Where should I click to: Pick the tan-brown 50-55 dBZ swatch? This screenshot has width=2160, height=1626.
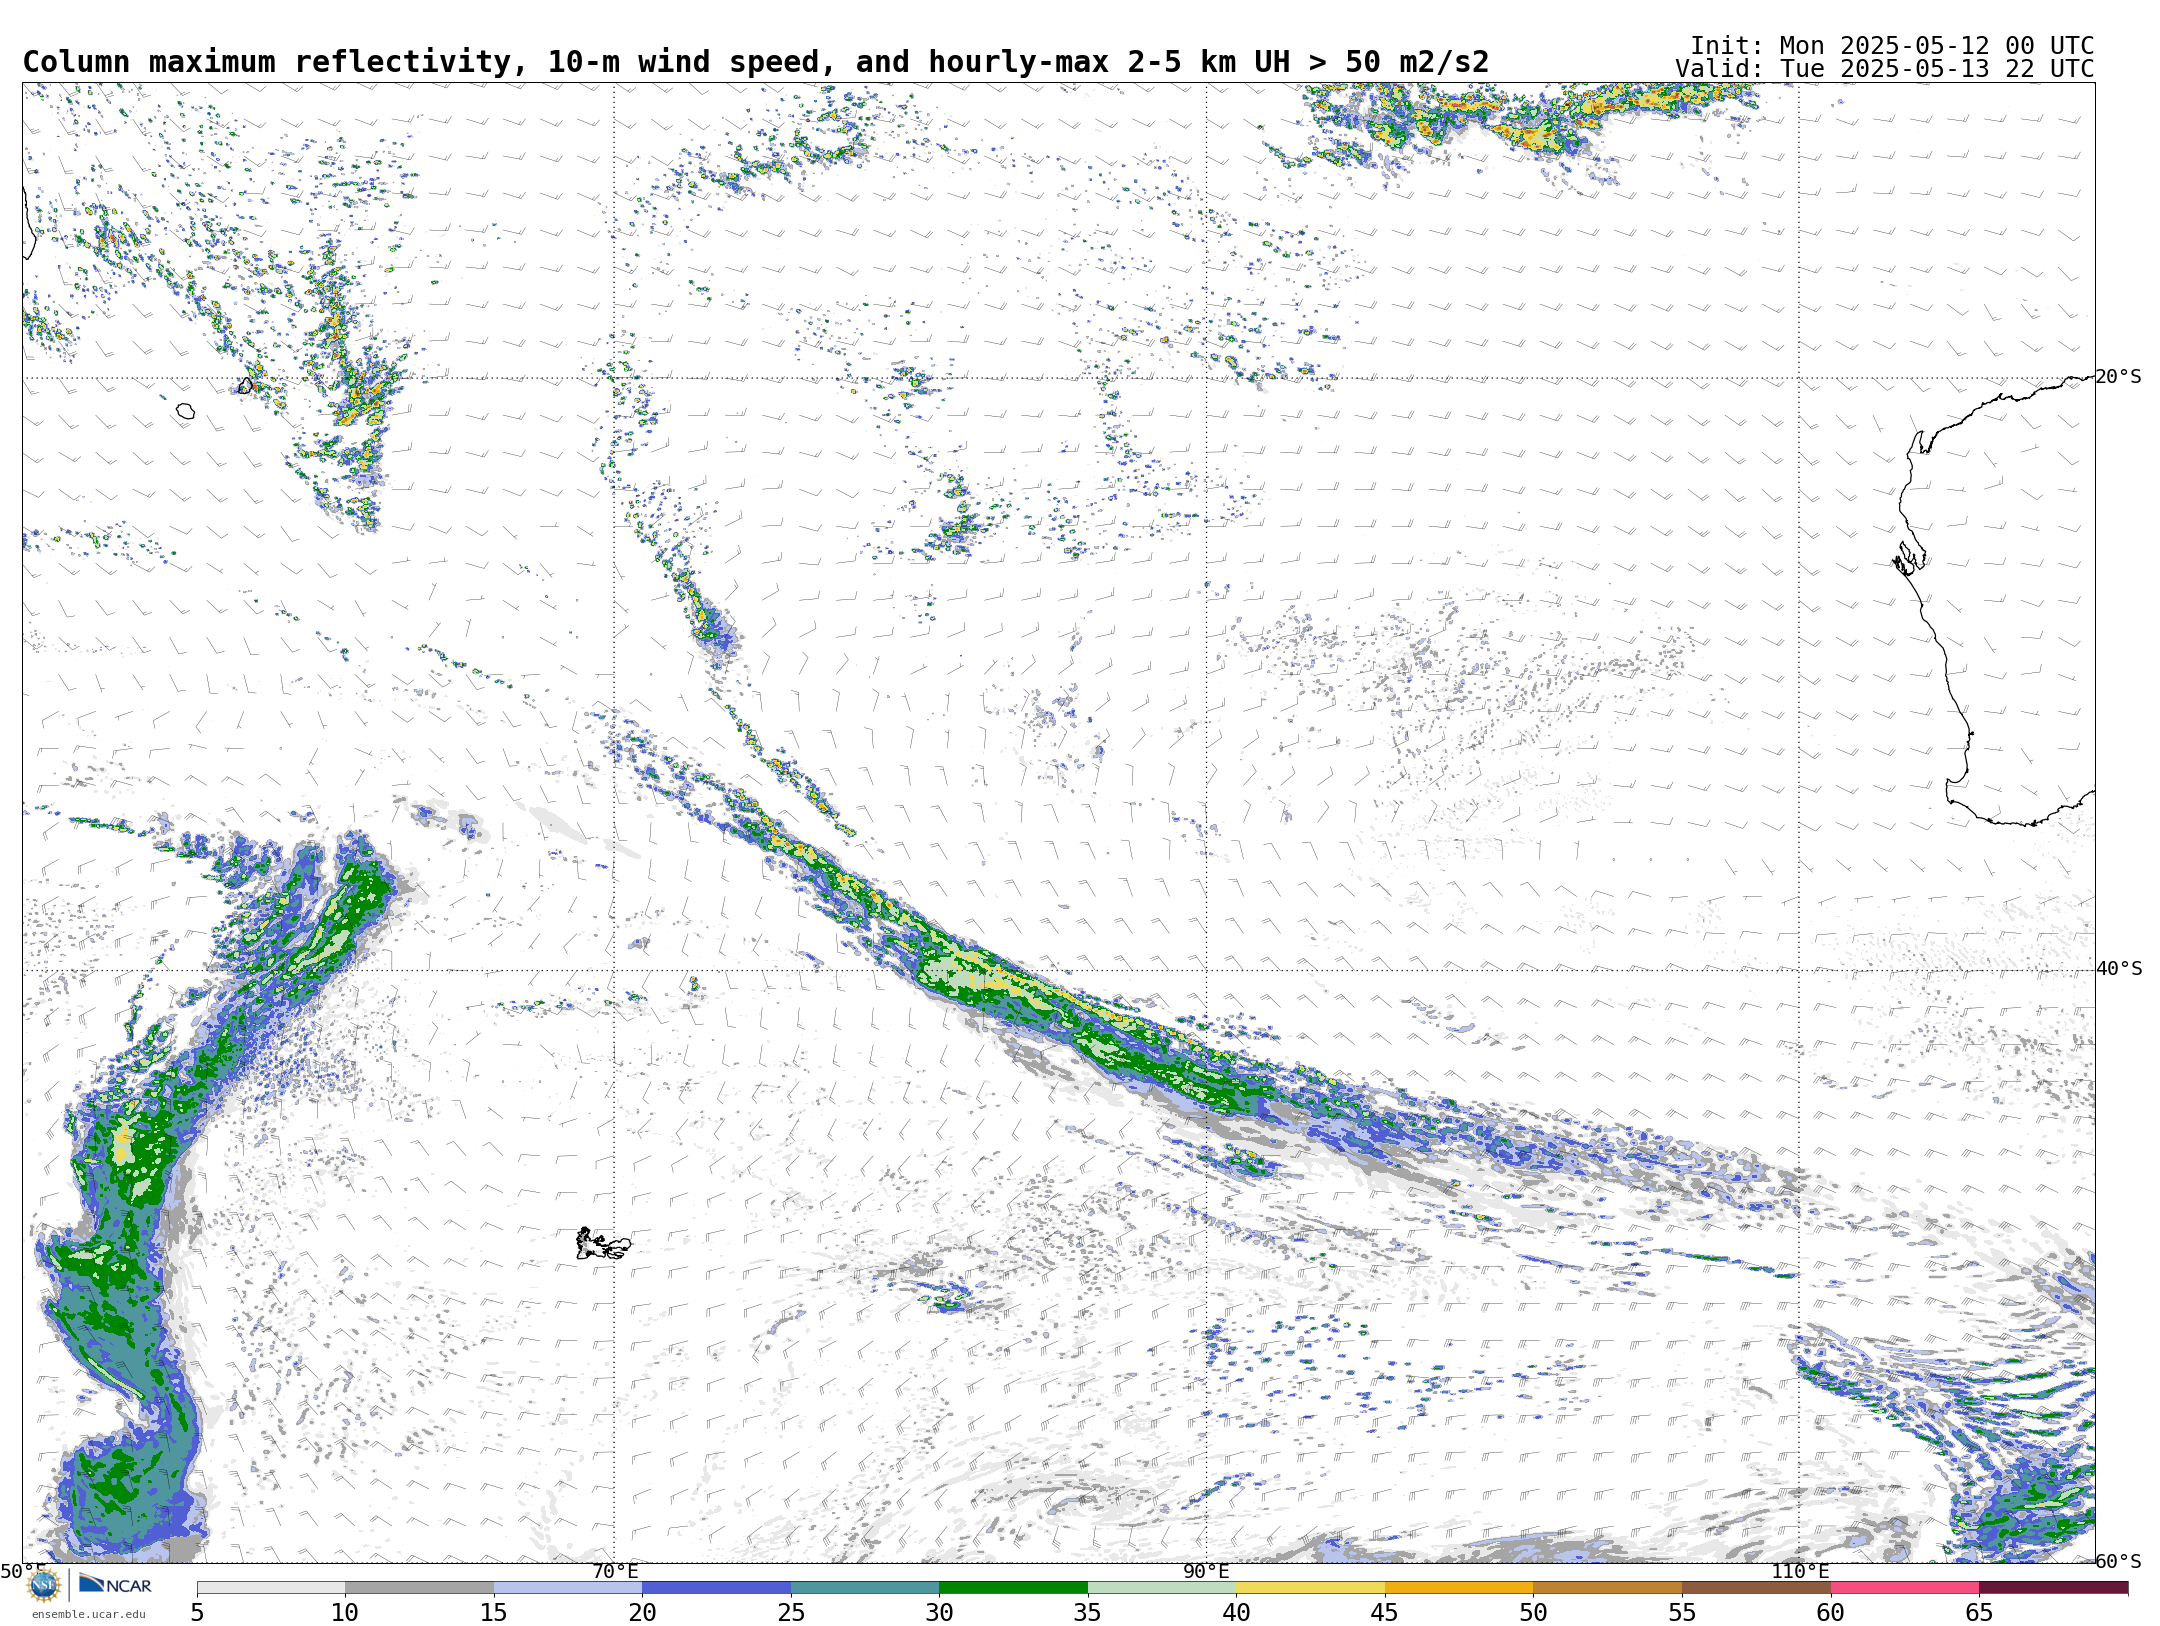pos(1607,1588)
